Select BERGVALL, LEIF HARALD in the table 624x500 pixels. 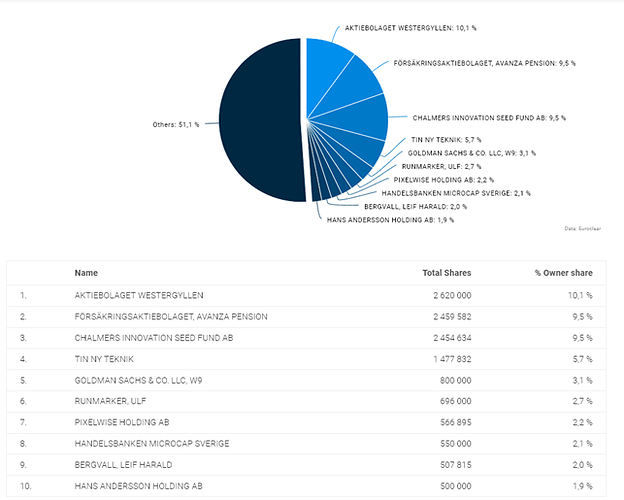(x=123, y=465)
